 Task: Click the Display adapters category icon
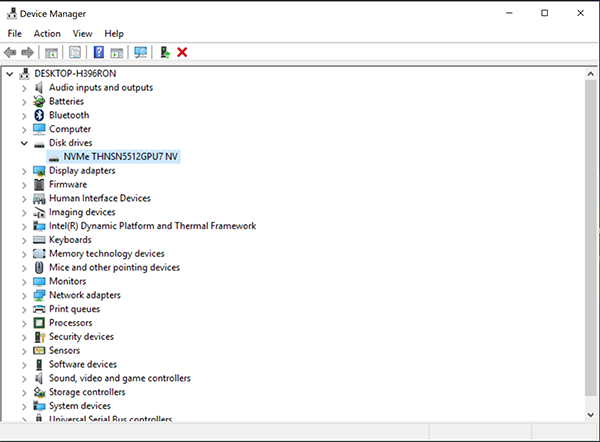coord(39,171)
